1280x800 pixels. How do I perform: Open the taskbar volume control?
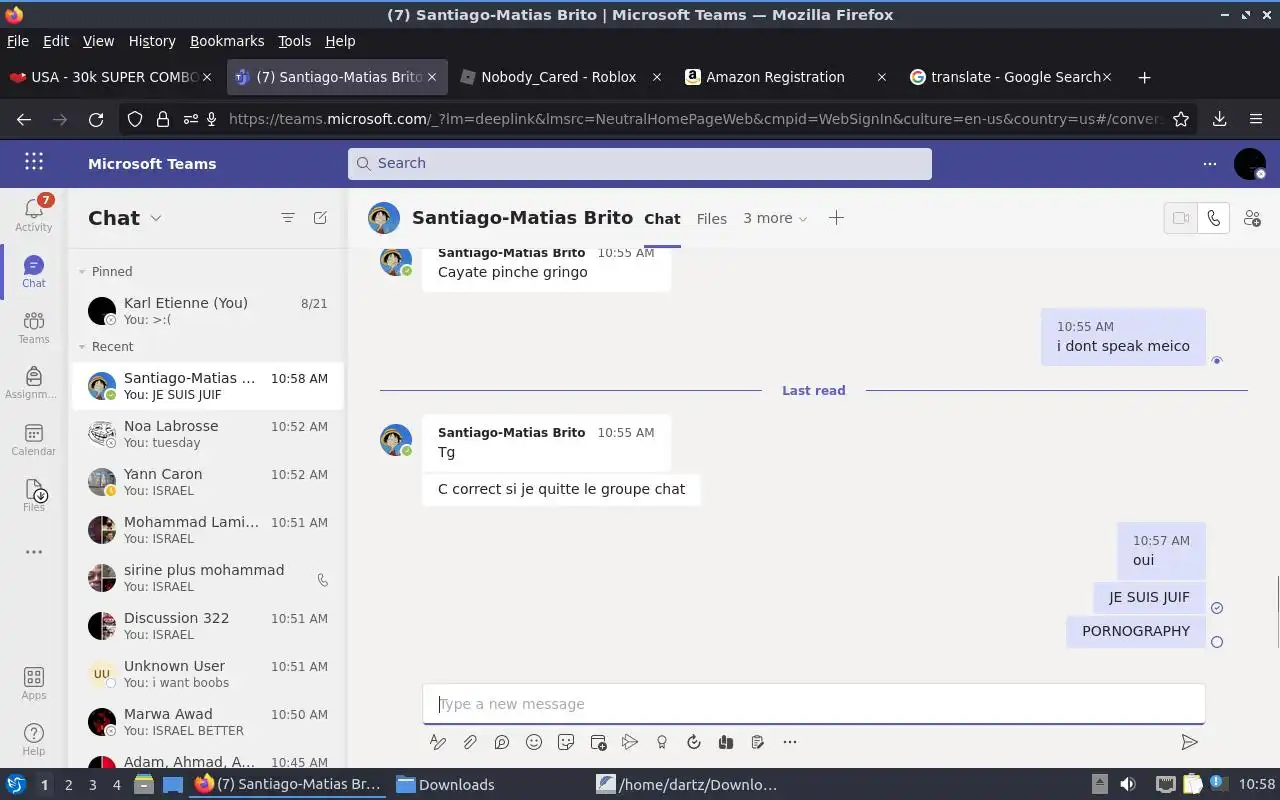(x=1128, y=785)
